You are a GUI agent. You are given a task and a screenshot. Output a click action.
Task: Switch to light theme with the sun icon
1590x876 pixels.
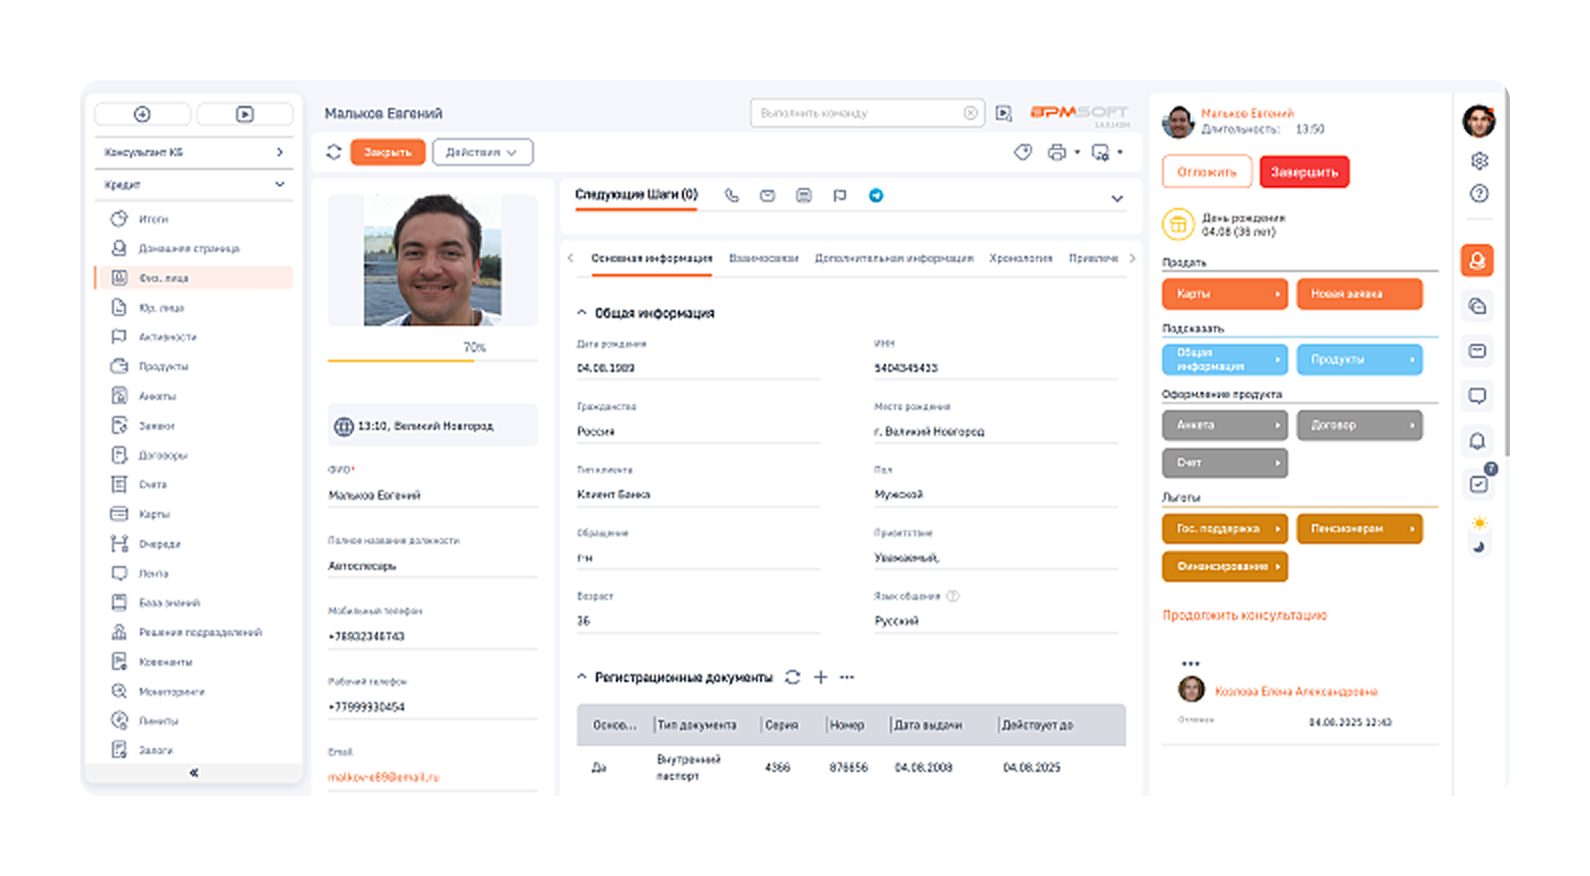coord(1479,523)
